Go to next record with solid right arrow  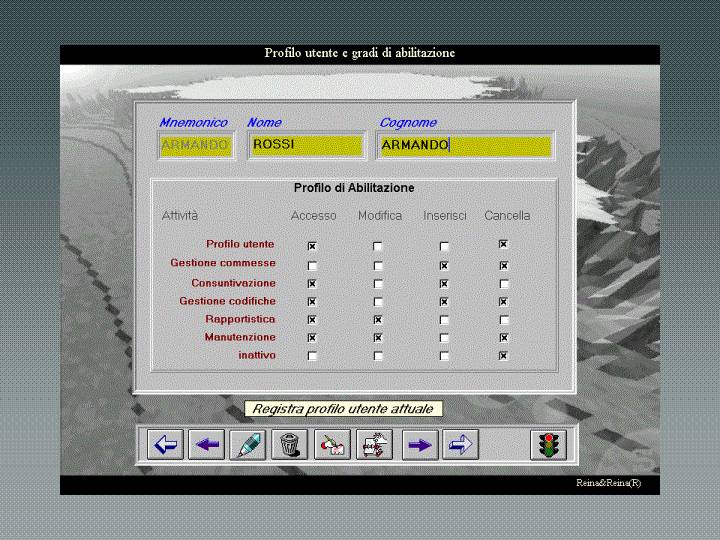coord(420,444)
